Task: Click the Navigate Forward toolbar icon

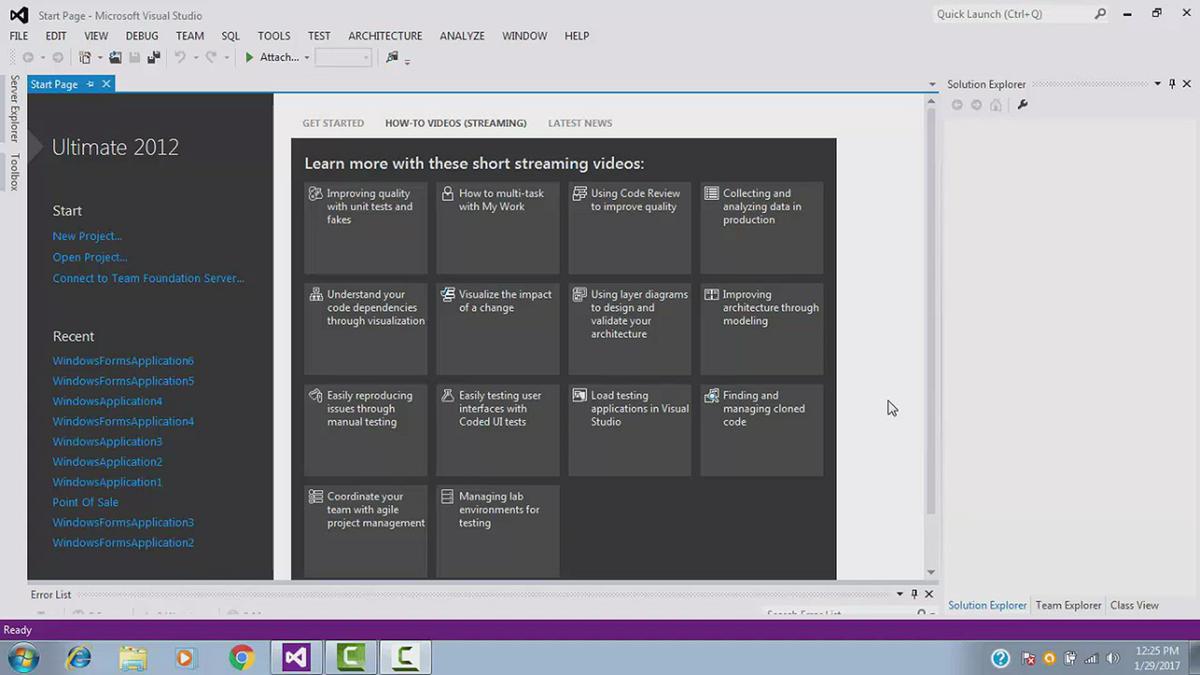Action: click(x=57, y=58)
